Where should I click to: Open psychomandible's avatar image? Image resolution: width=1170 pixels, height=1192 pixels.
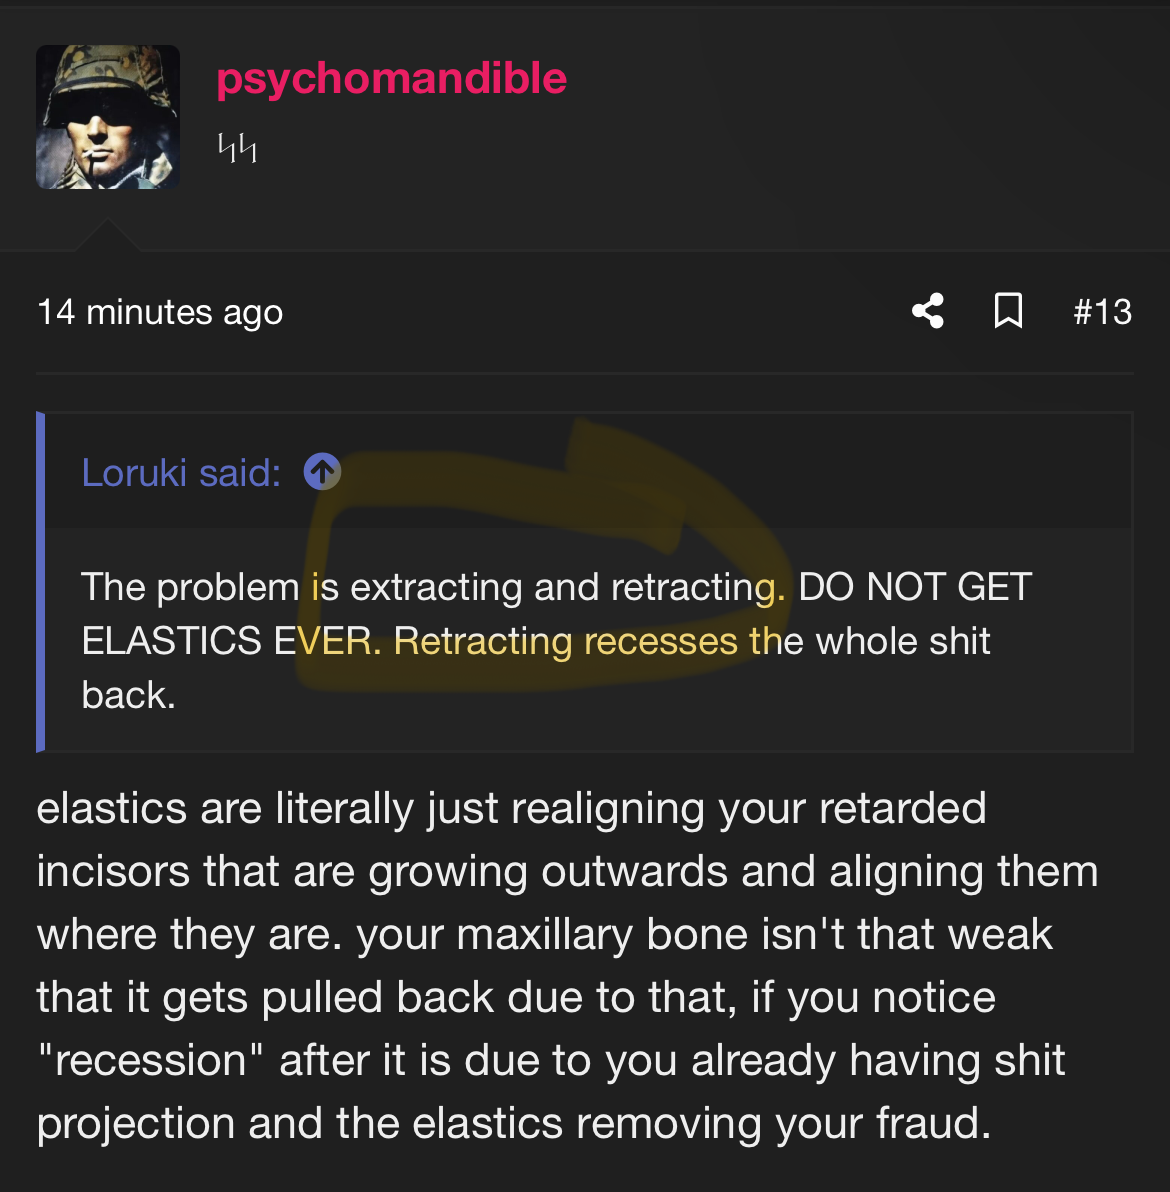click(108, 117)
